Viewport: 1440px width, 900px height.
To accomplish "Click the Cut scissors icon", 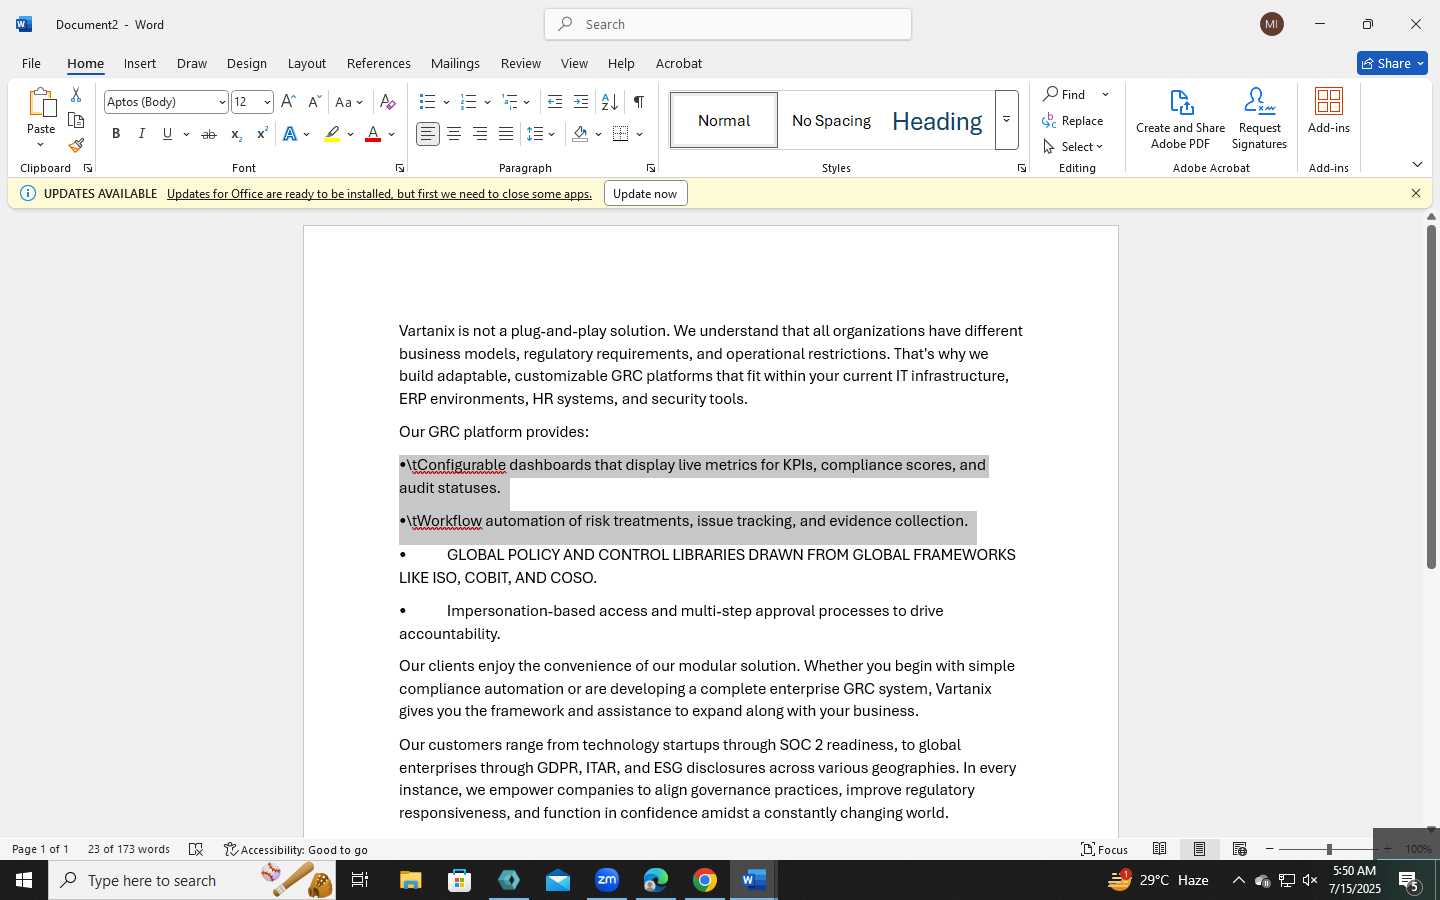I will (76, 95).
